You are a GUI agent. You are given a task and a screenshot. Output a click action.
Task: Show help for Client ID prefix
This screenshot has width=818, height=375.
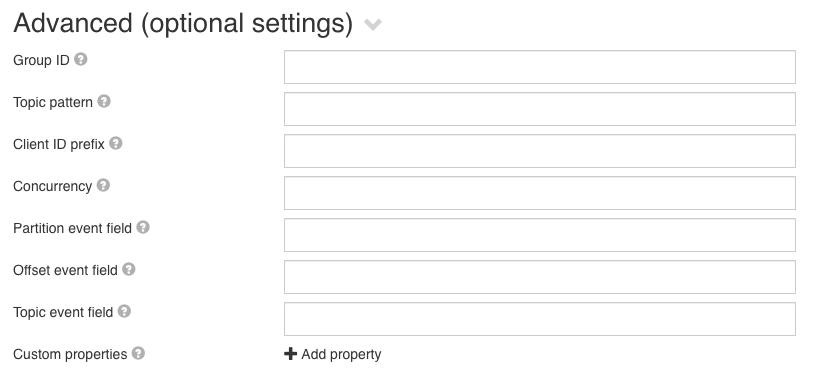(116, 143)
